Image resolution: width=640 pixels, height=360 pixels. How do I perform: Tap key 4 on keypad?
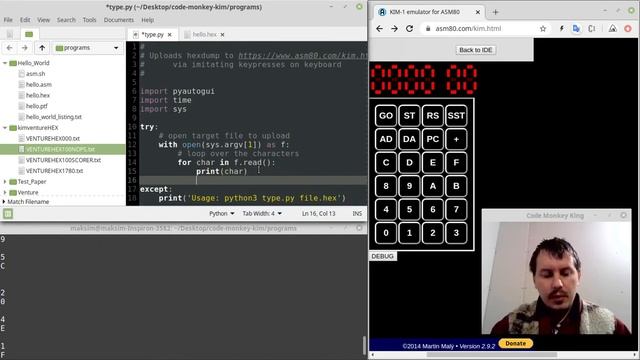[386, 209]
